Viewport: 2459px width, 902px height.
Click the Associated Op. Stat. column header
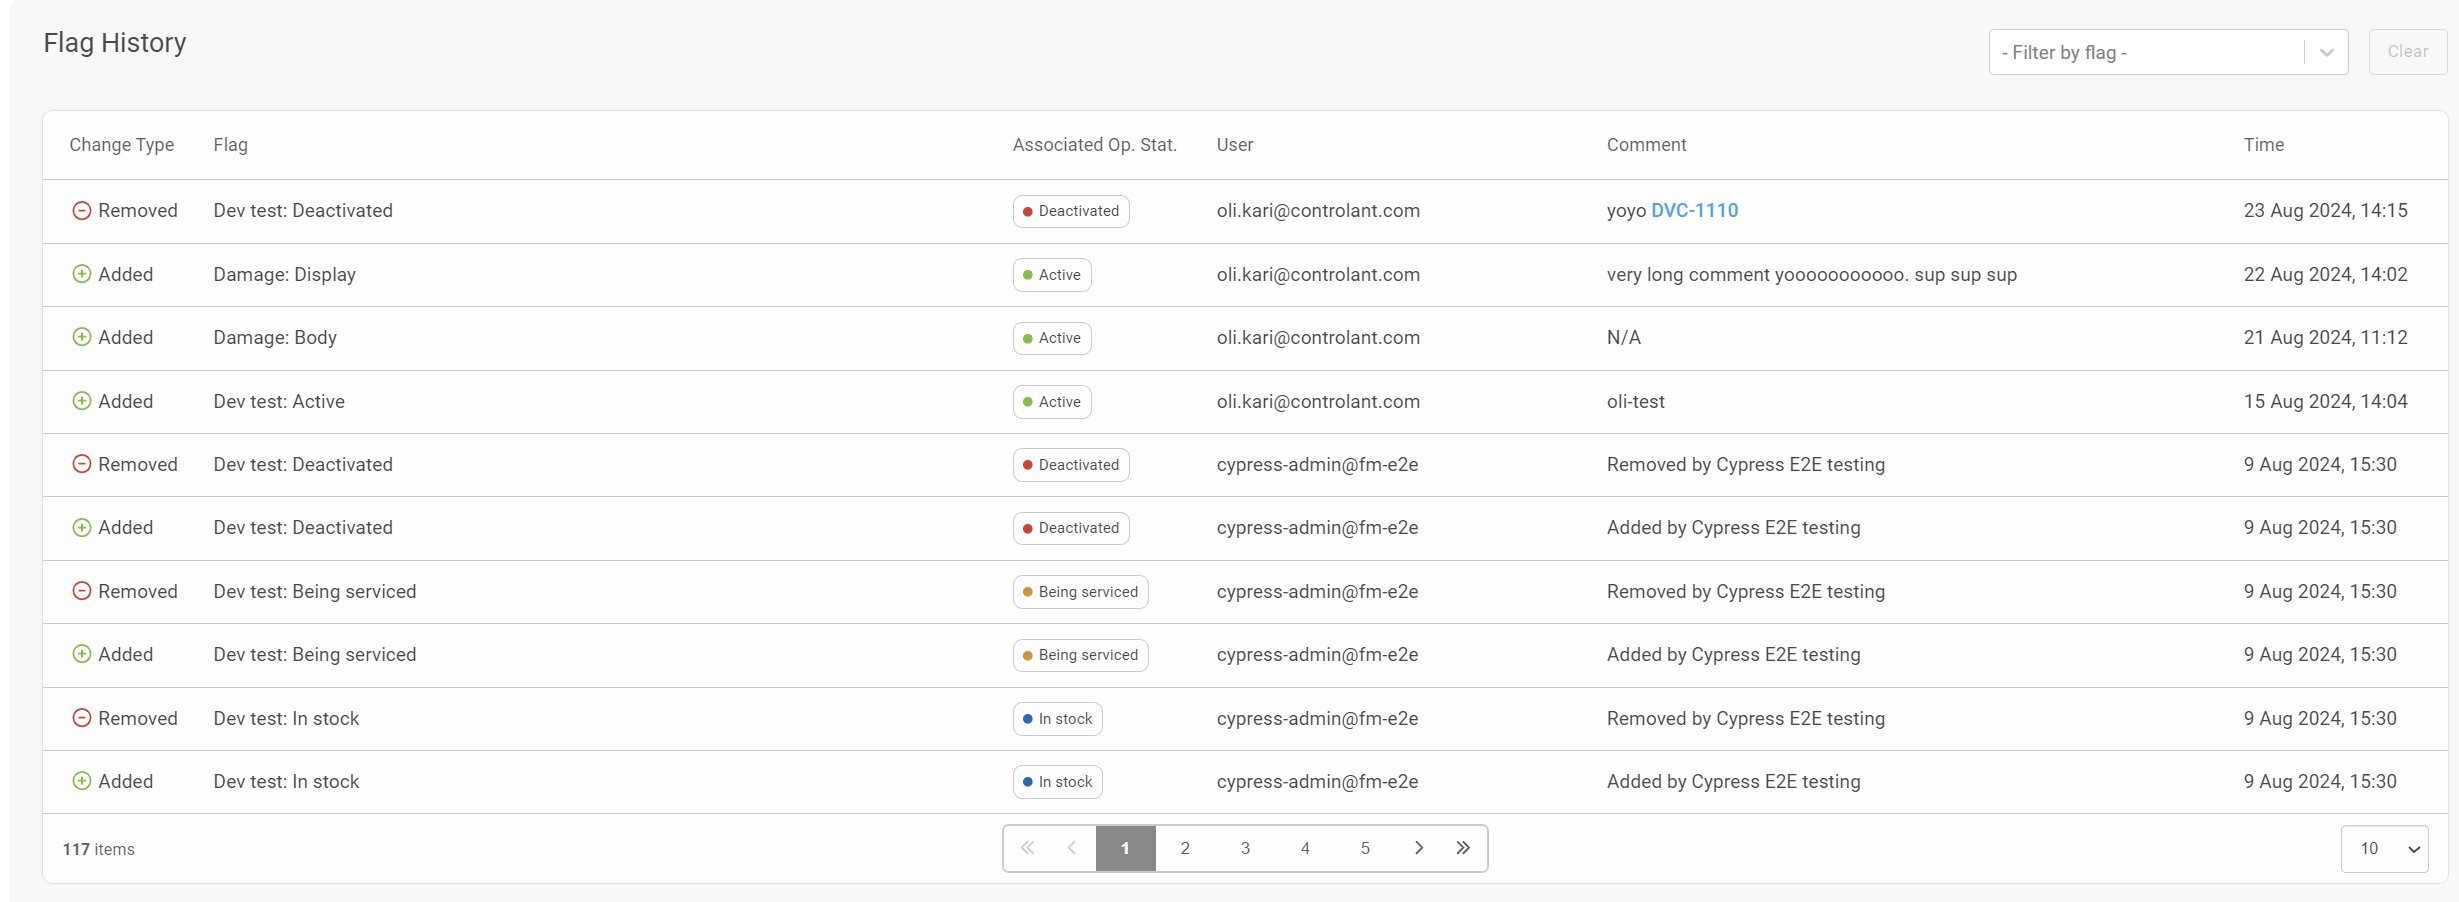click(x=1094, y=145)
